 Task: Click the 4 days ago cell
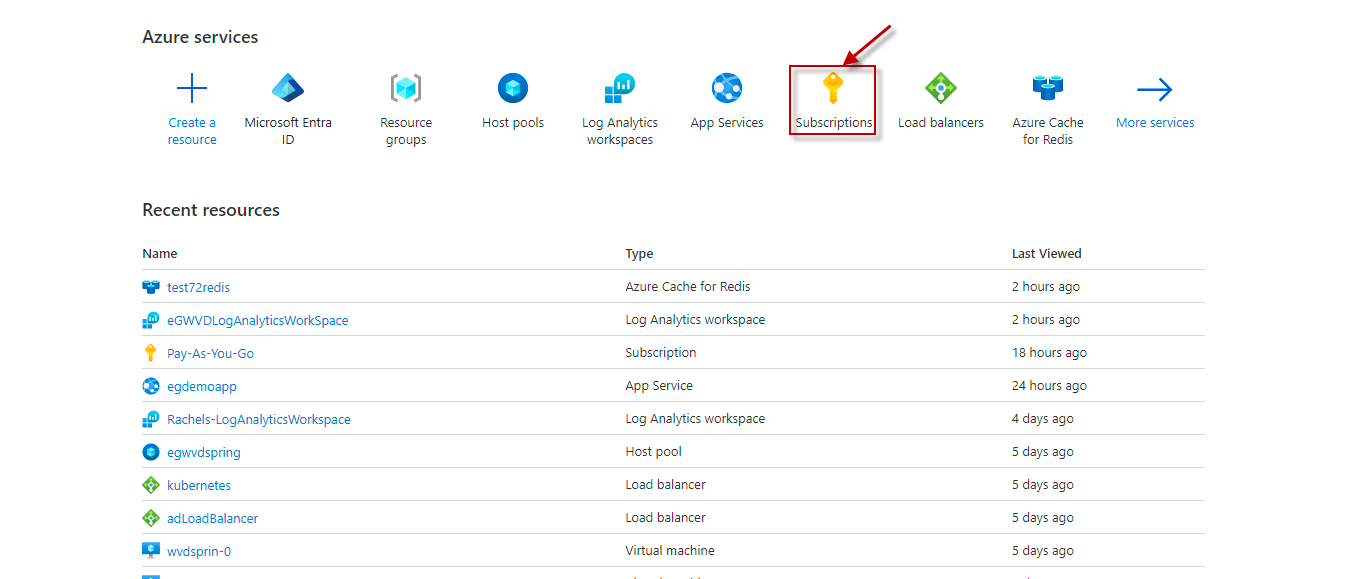pyautogui.click(x=1043, y=419)
